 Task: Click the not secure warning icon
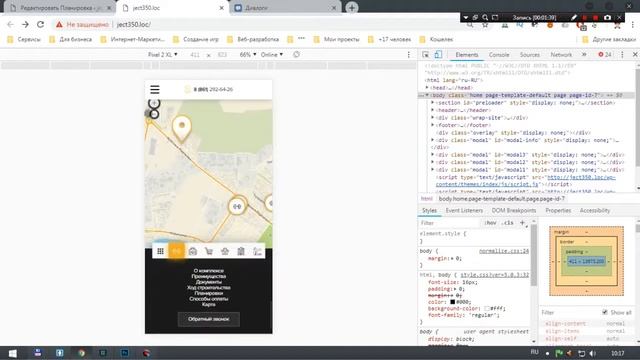tap(60, 24)
